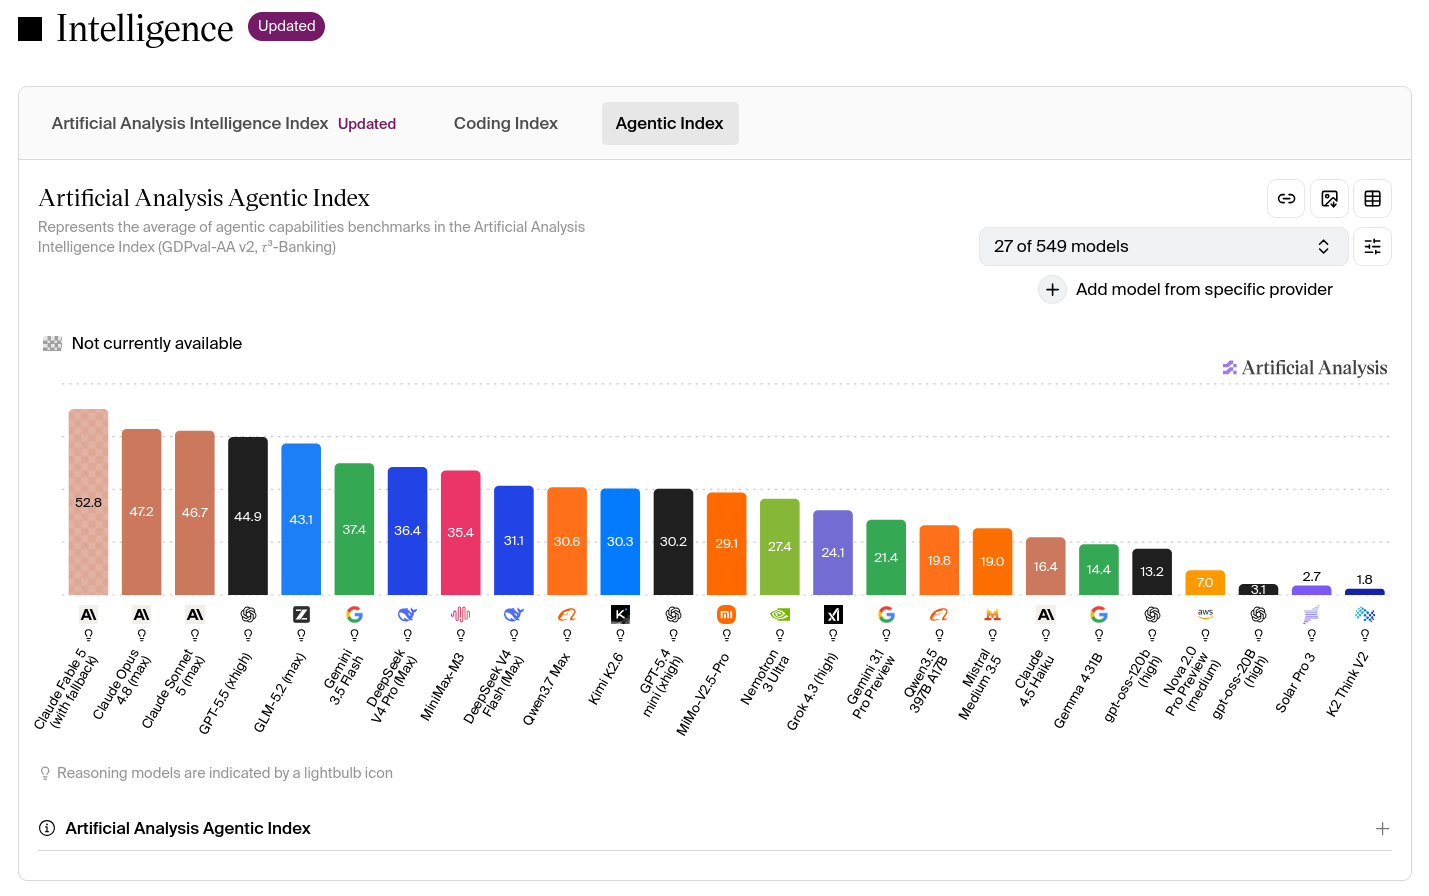Switch to the table view icon
This screenshot has height=896, width=1429.
(x=1372, y=198)
